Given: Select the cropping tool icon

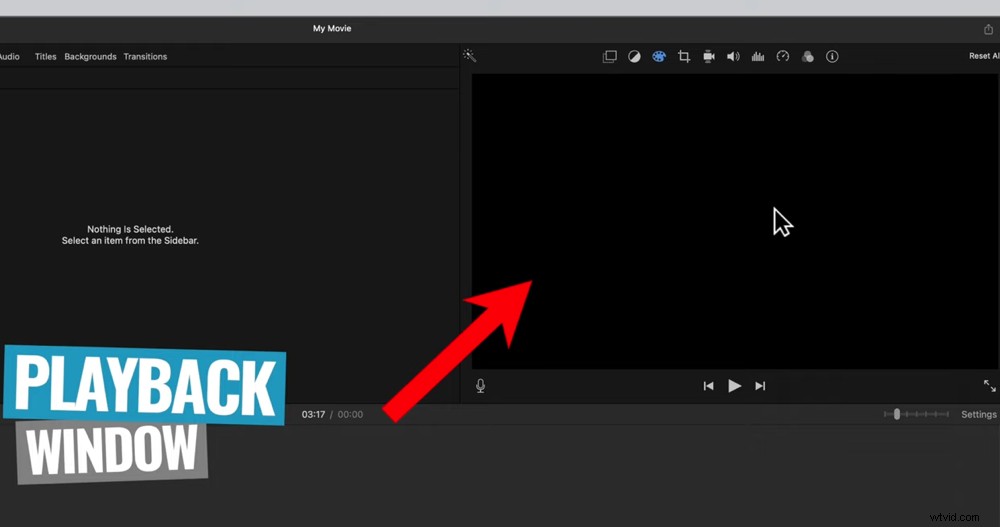Looking at the screenshot, I should point(684,56).
